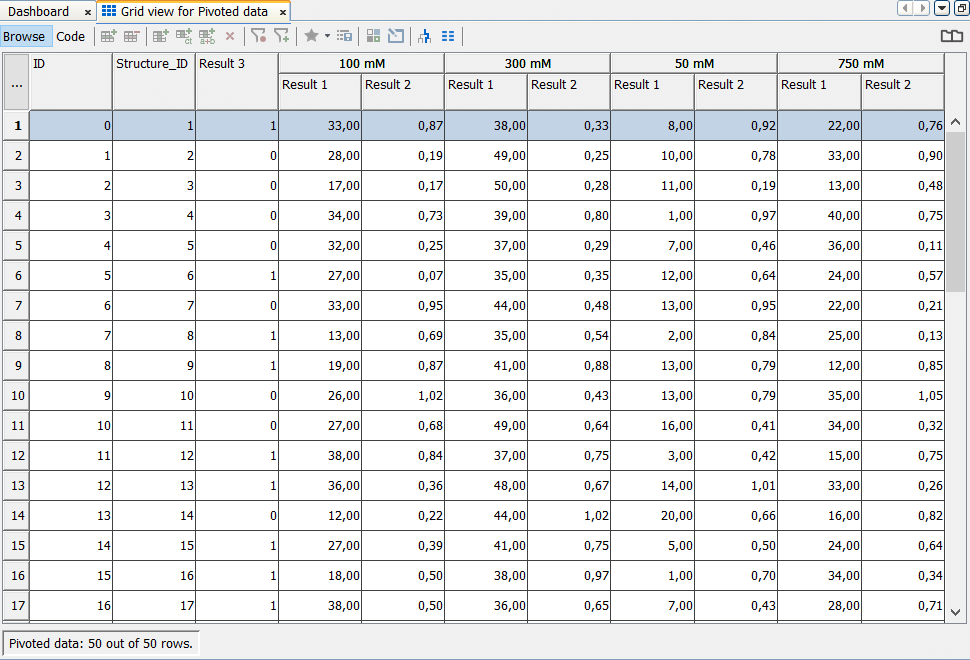Open the book icon at toolbar right
The width and height of the screenshot is (970, 660).
click(952, 36)
